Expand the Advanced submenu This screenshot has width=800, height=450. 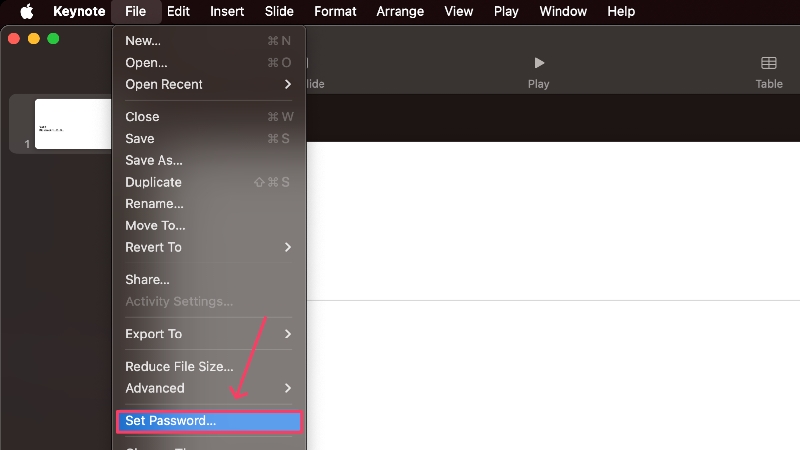[209, 388]
